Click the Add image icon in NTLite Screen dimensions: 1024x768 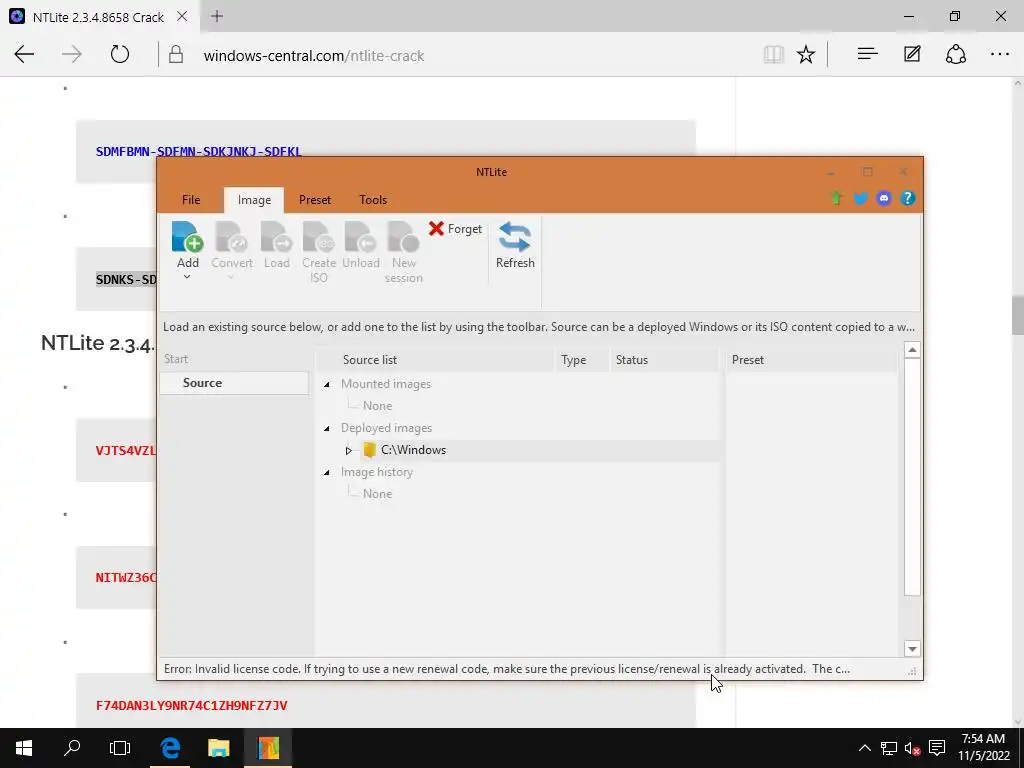click(187, 237)
